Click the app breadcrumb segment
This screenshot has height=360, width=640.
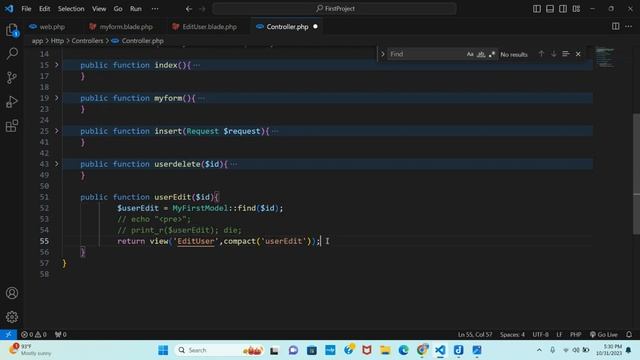coord(37,41)
